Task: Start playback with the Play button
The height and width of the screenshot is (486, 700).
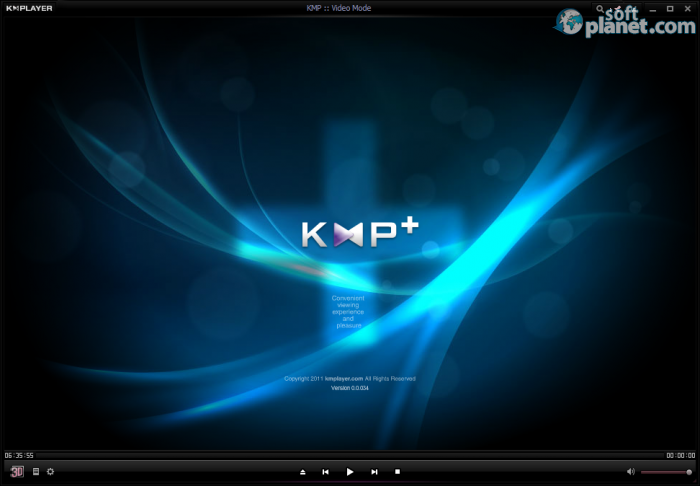Action: click(x=350, y=472)
